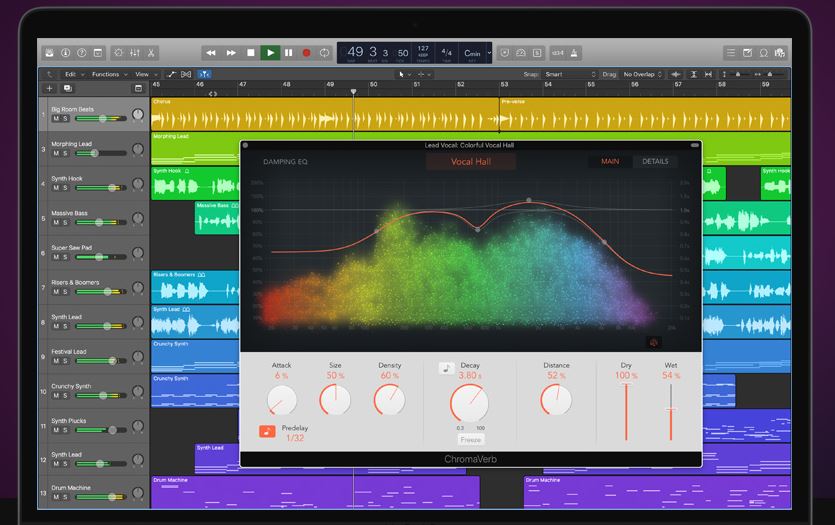
Task: Open the Drag mode No Overlap dropdown
Action: tap(640, 74)
